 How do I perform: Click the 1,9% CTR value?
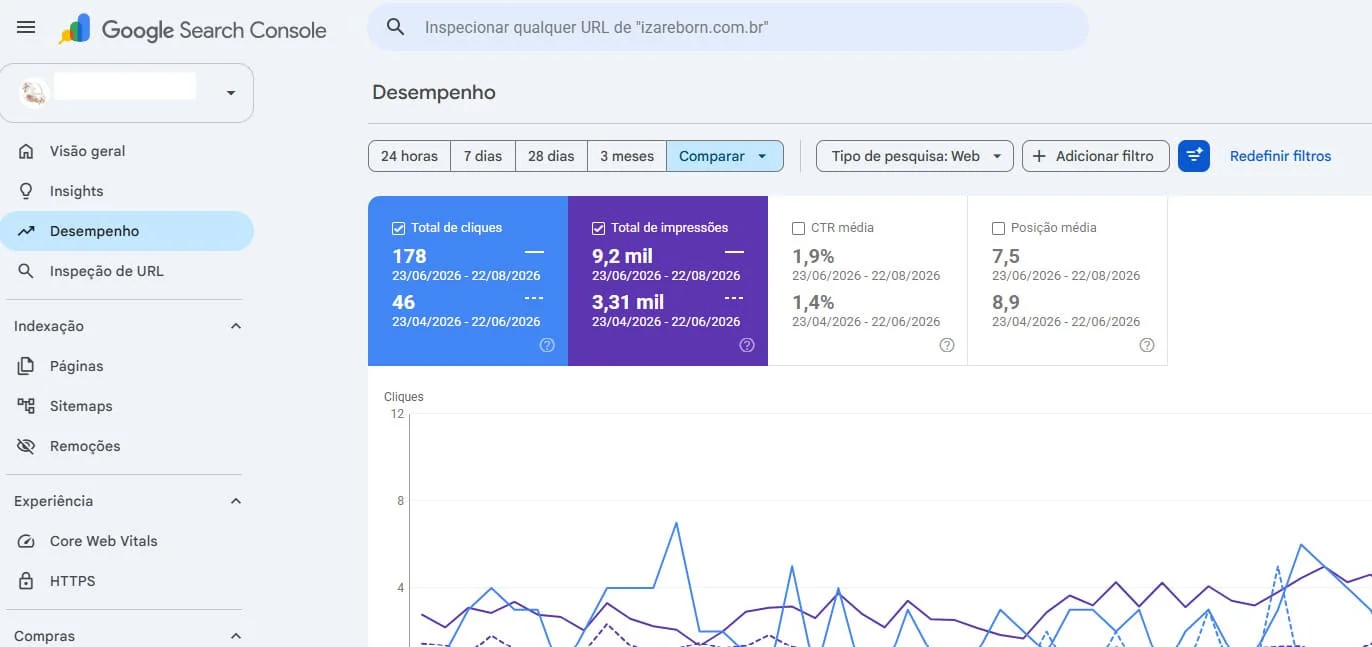coord(813,256)
